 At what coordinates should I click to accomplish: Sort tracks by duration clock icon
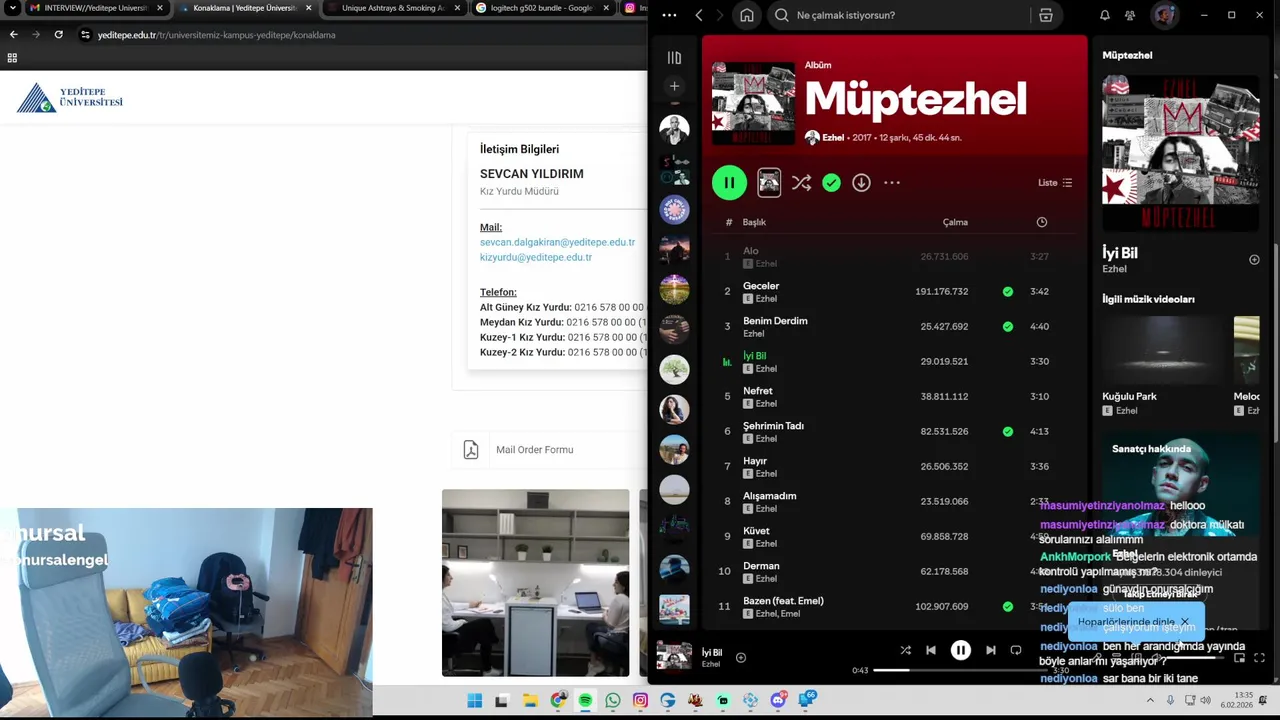pos(1041,222)
